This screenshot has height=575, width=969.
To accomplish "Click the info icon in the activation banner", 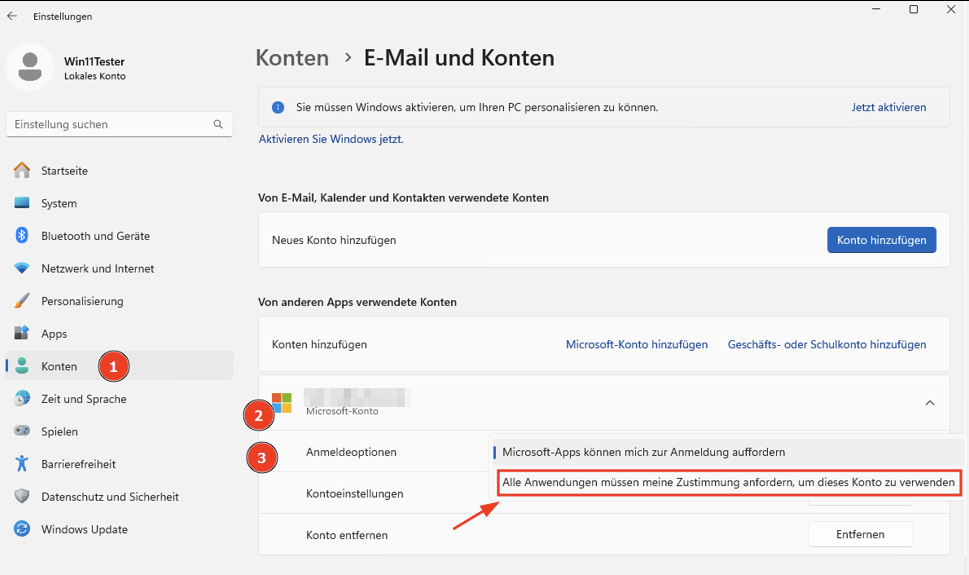I will tap(278, 107).
